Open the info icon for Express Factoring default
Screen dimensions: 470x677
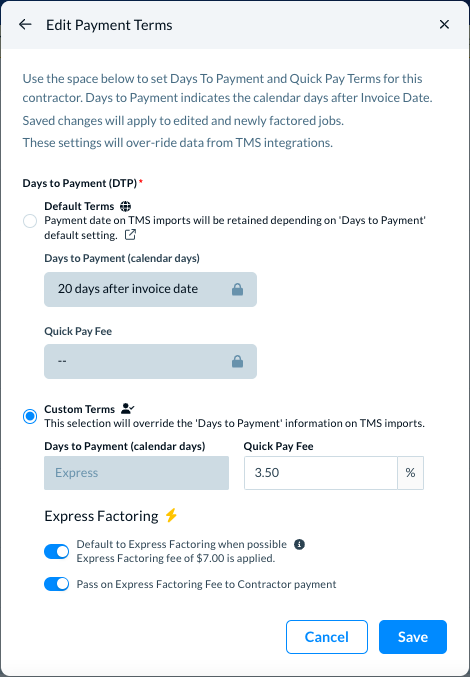[x=299, y=544]
